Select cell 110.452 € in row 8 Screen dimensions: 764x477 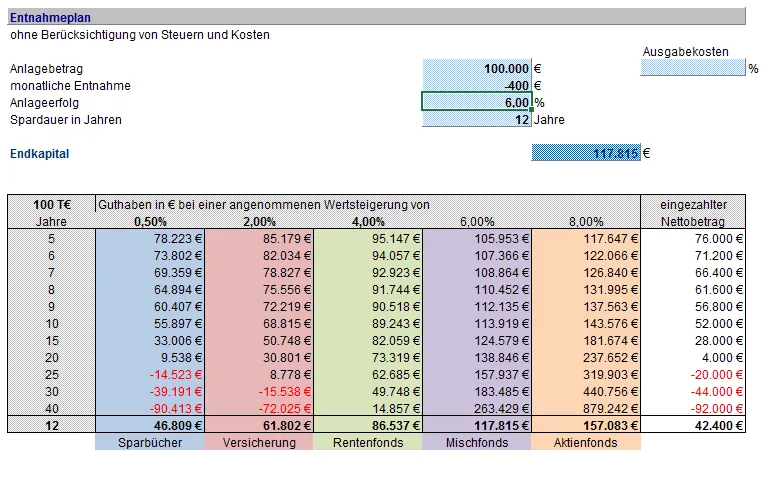tap(477, 290)
